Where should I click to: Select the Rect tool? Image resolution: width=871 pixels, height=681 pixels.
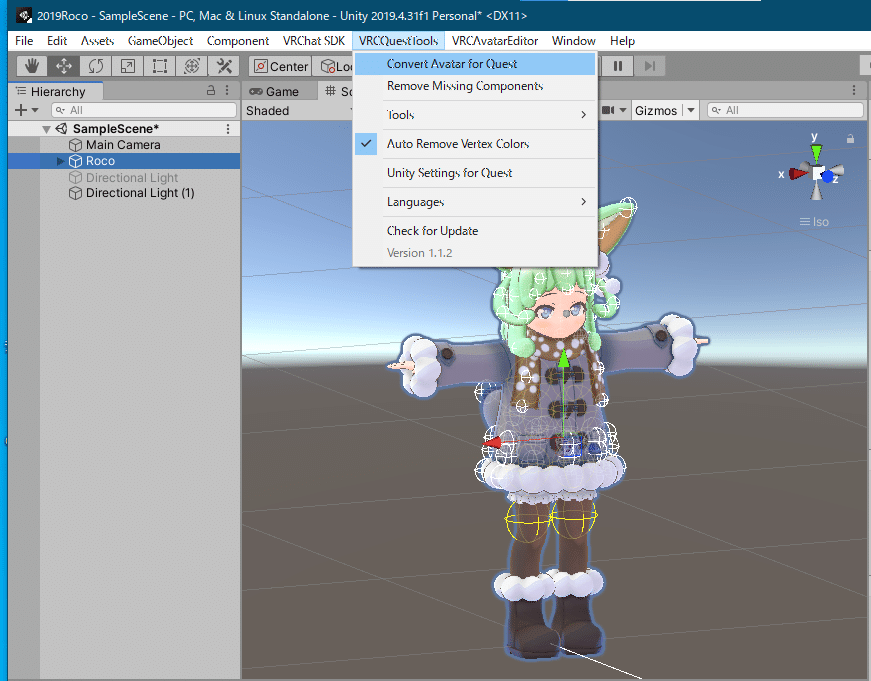pos(160,66)
